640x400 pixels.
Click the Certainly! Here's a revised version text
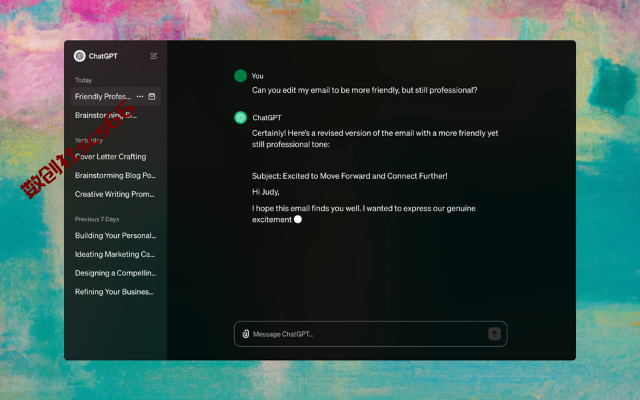pyautogui.click(x=375, y=139)
